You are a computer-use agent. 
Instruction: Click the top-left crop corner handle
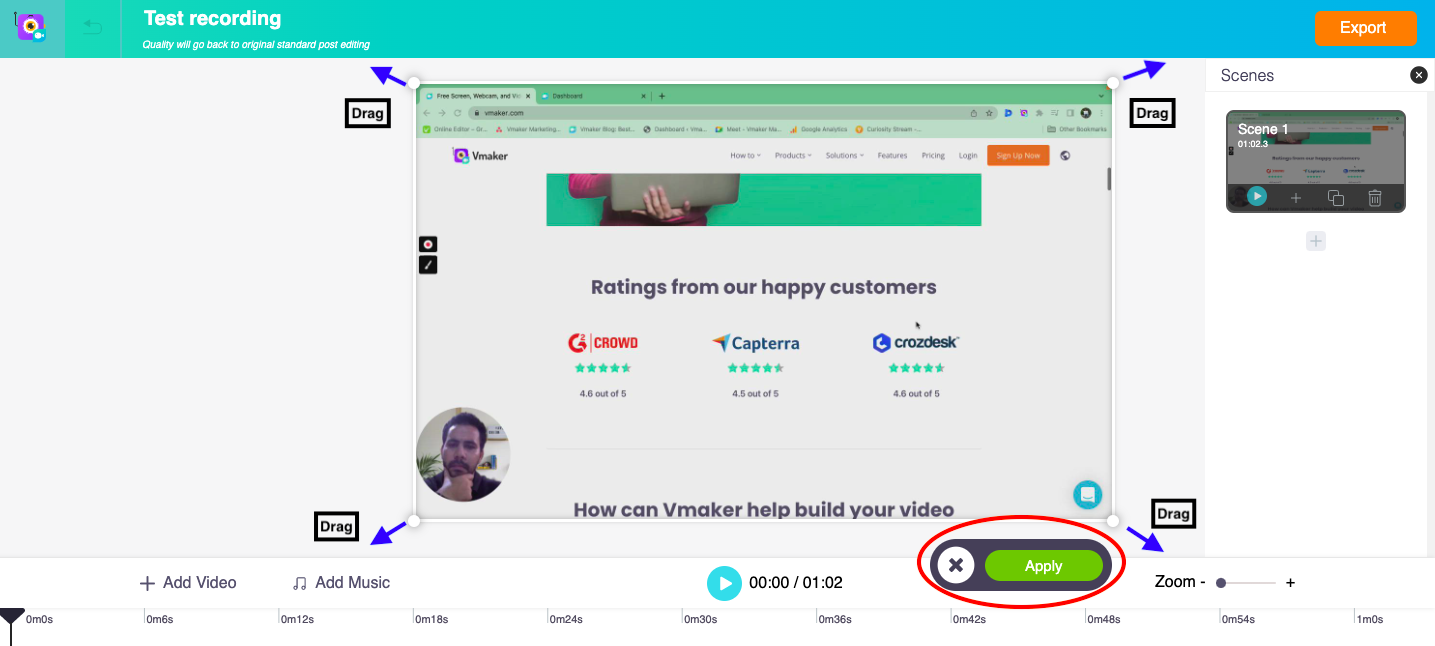pyautogui.click(x=413, y=85)
